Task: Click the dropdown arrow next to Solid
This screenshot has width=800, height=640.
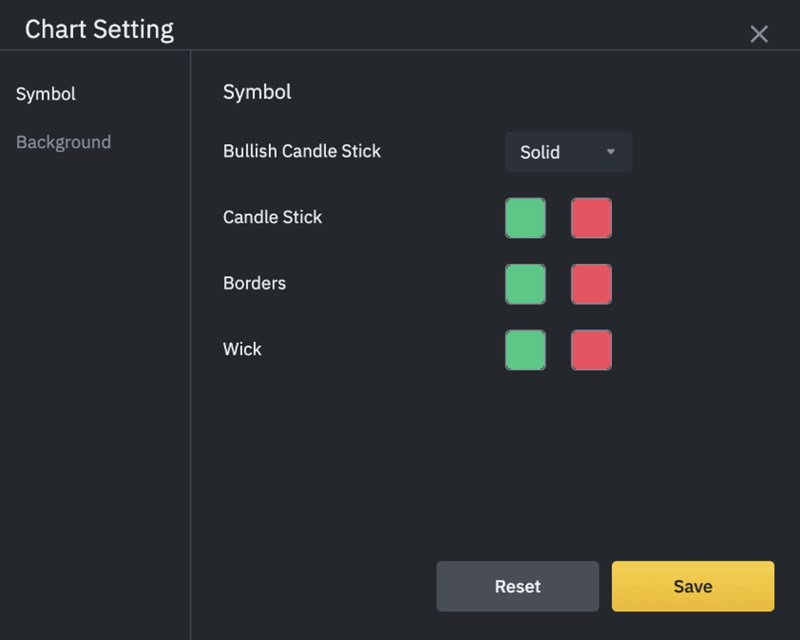Action: coord(611,152)
